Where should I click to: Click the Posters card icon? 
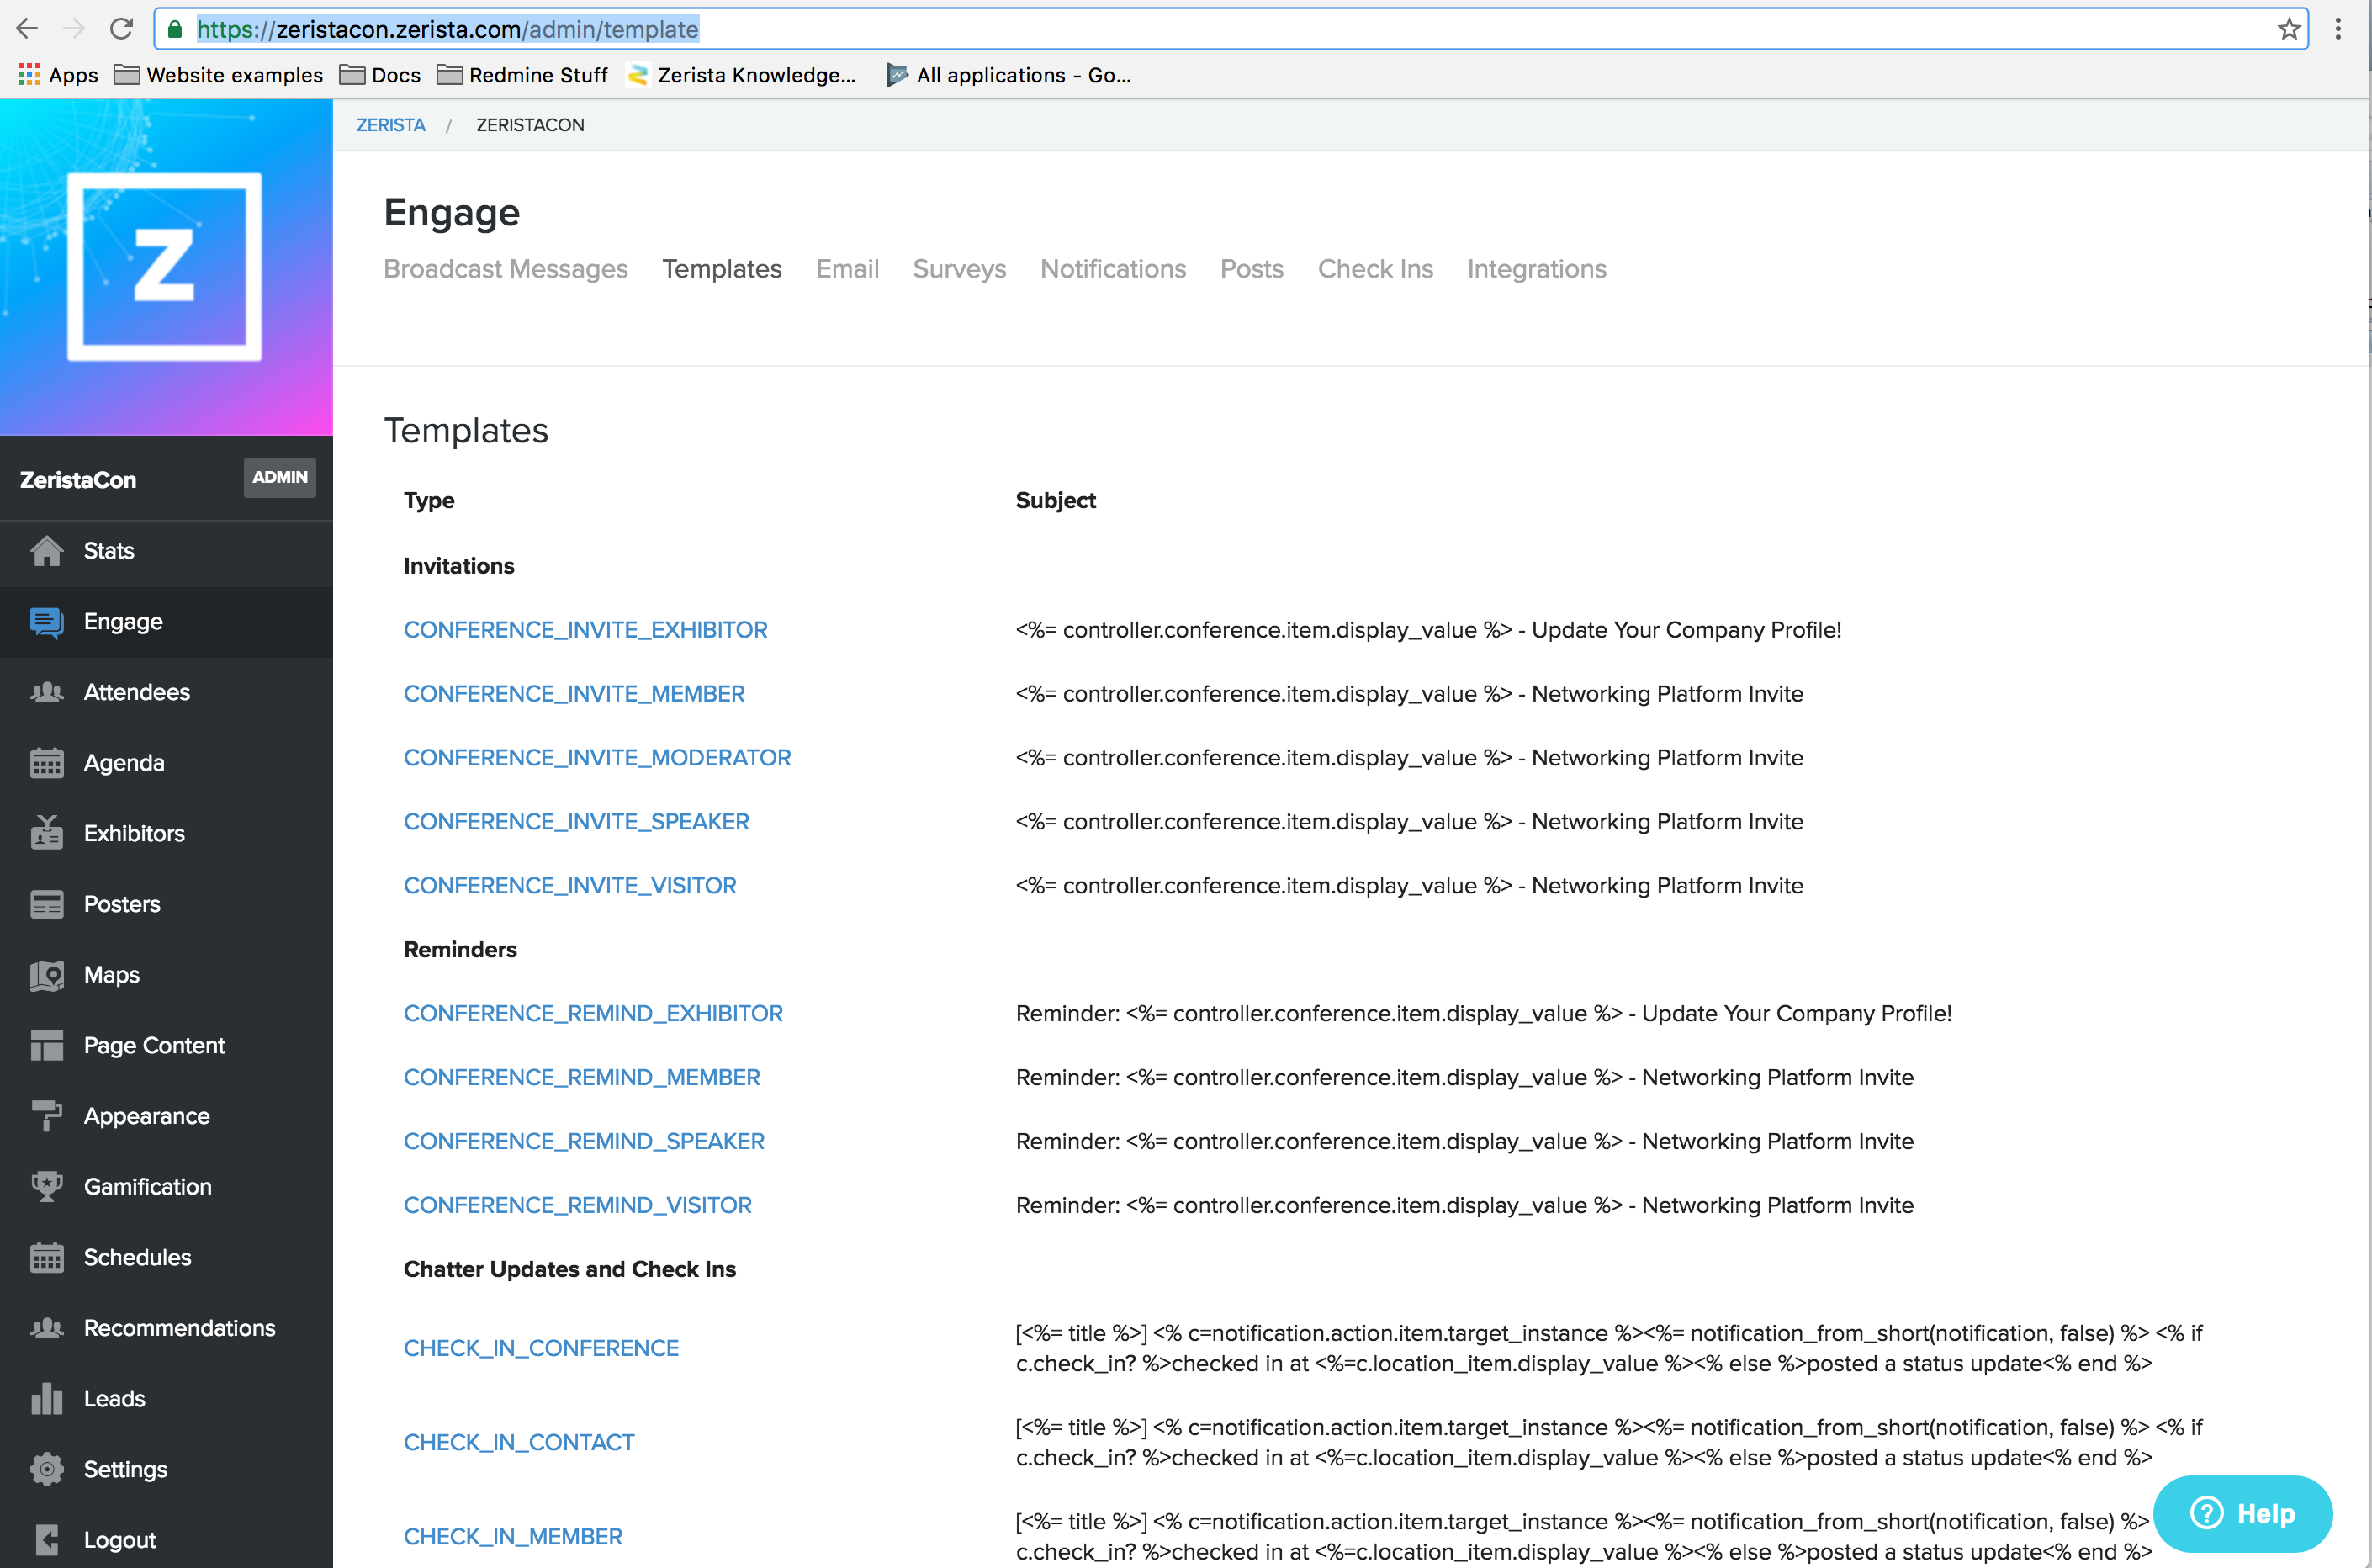(x=47, y=904)
